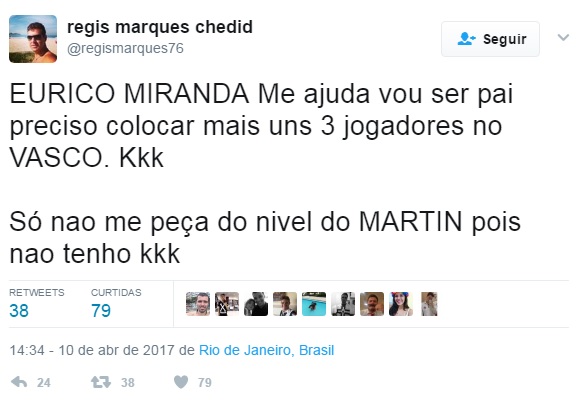Click the reply count 24
The image size is (576, 400).
[x=44, y=383]
